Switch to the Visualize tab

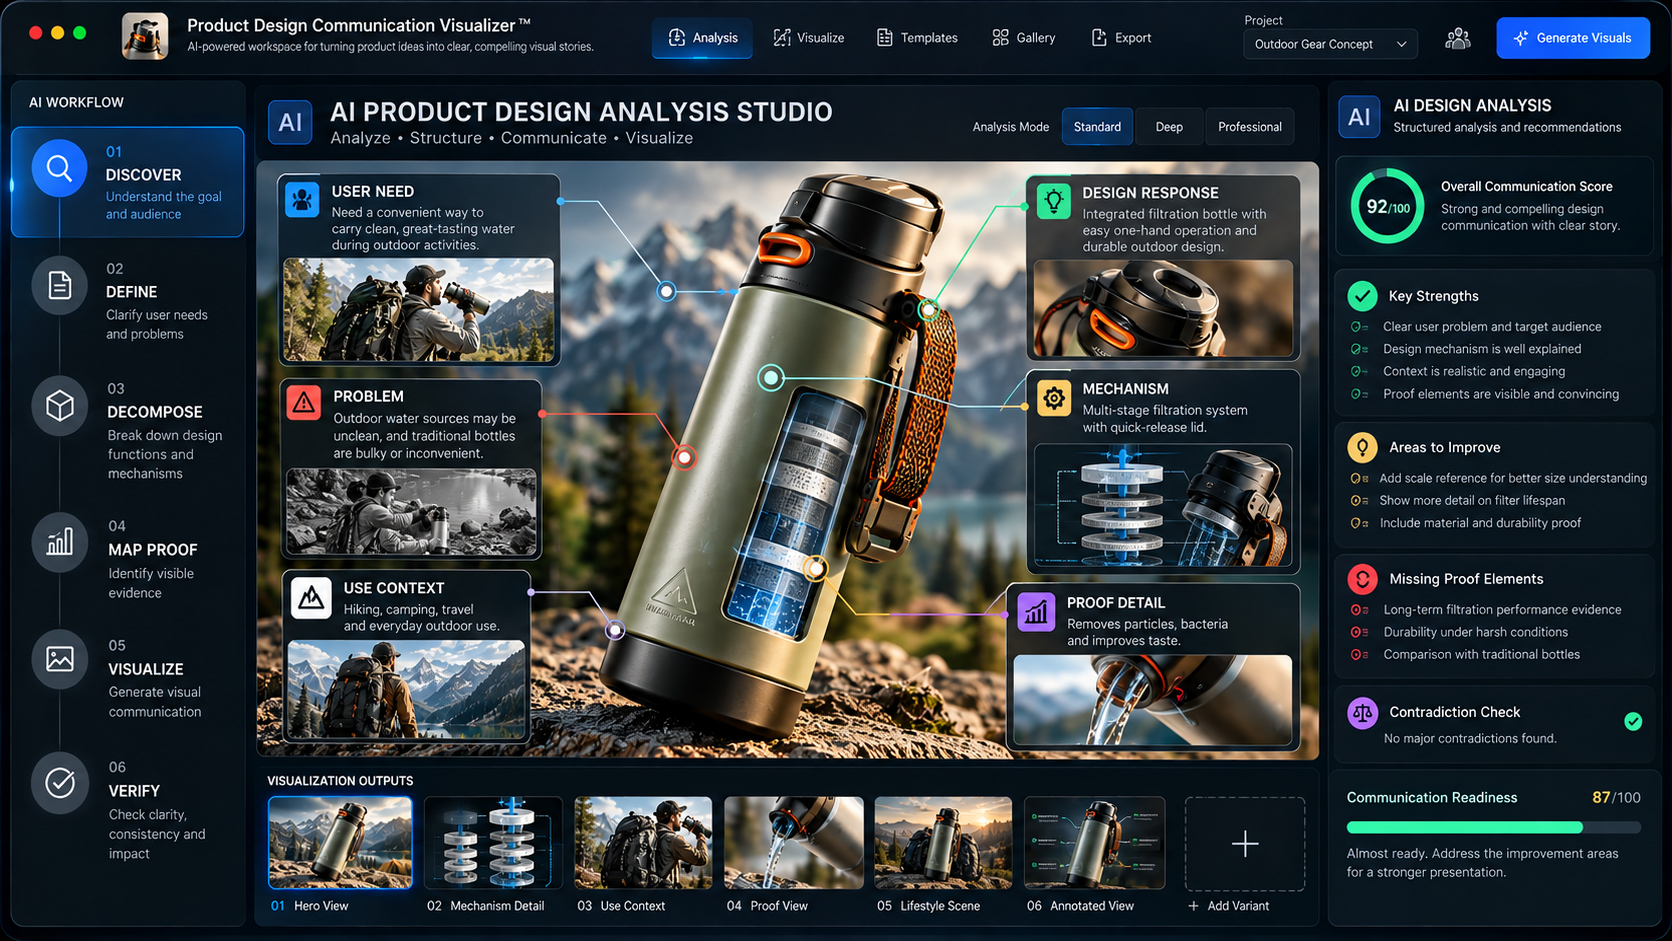click(x=809, y=38)
